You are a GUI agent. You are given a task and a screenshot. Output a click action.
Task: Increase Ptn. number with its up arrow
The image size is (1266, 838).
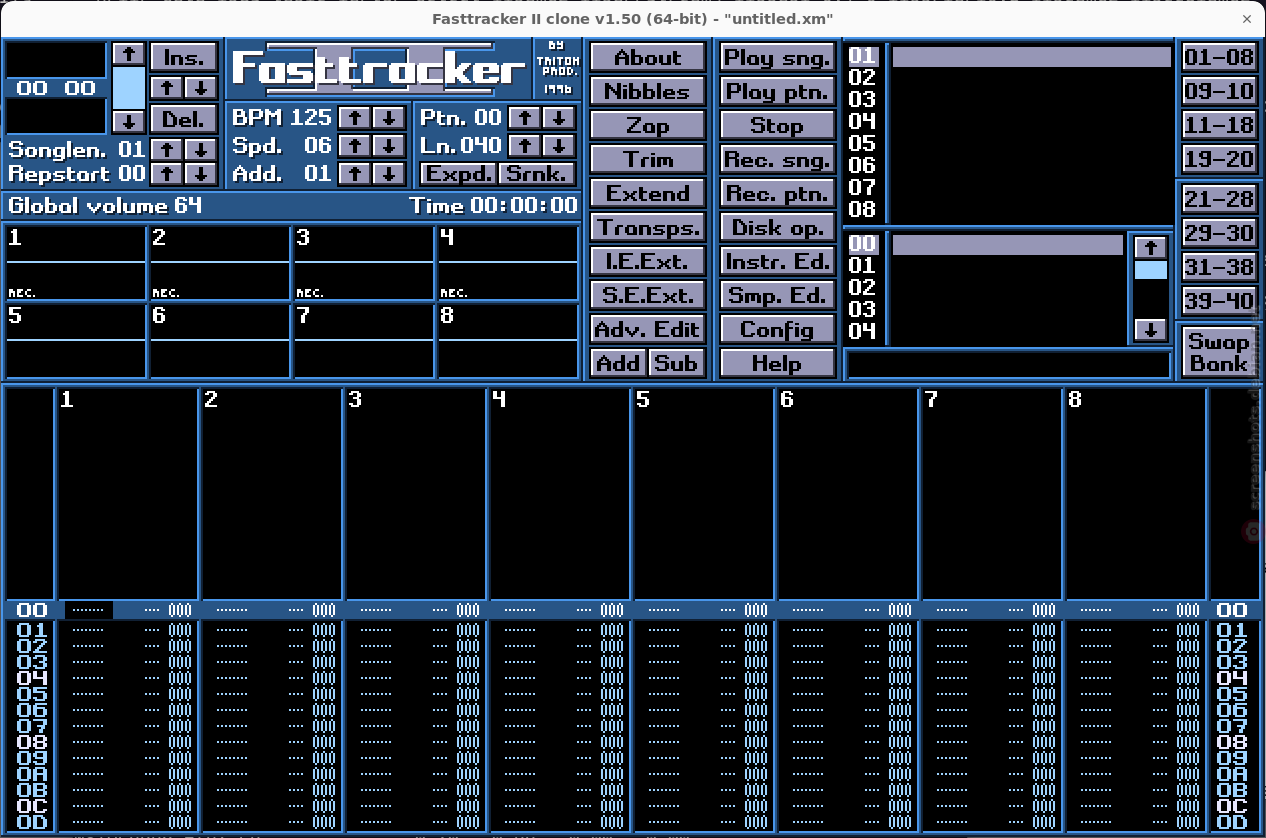click(x=525, y=117)
